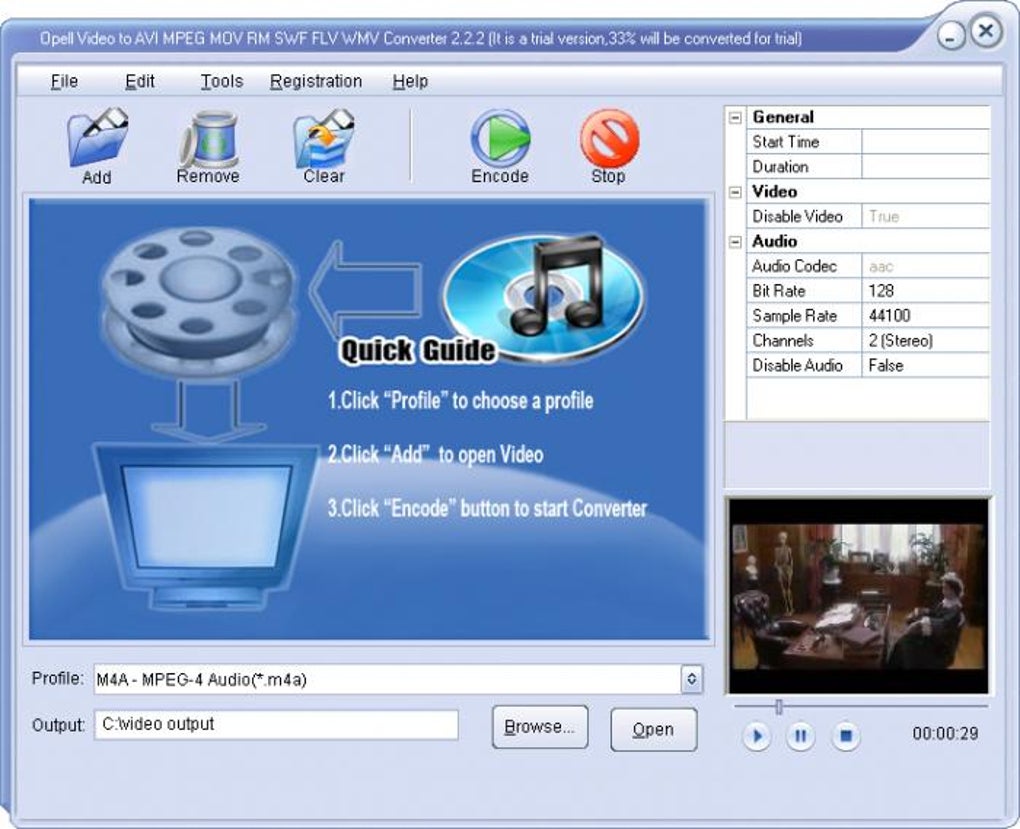Image resolution: width=1020 pixels, height=829 pixels.
Task: Select the Bit Rate value 128
Action: tap(925, 291)
